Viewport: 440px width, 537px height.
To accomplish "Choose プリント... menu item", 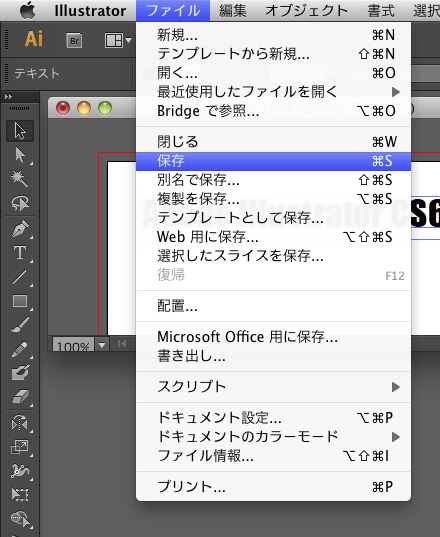I will click(x=274, y=487).
